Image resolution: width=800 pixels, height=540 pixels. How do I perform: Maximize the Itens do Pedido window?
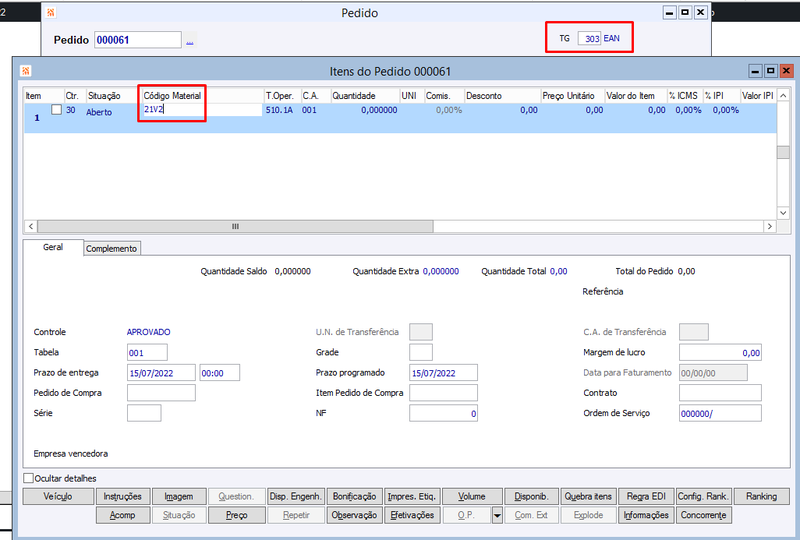pyautogui.click(x=770, y=71)
